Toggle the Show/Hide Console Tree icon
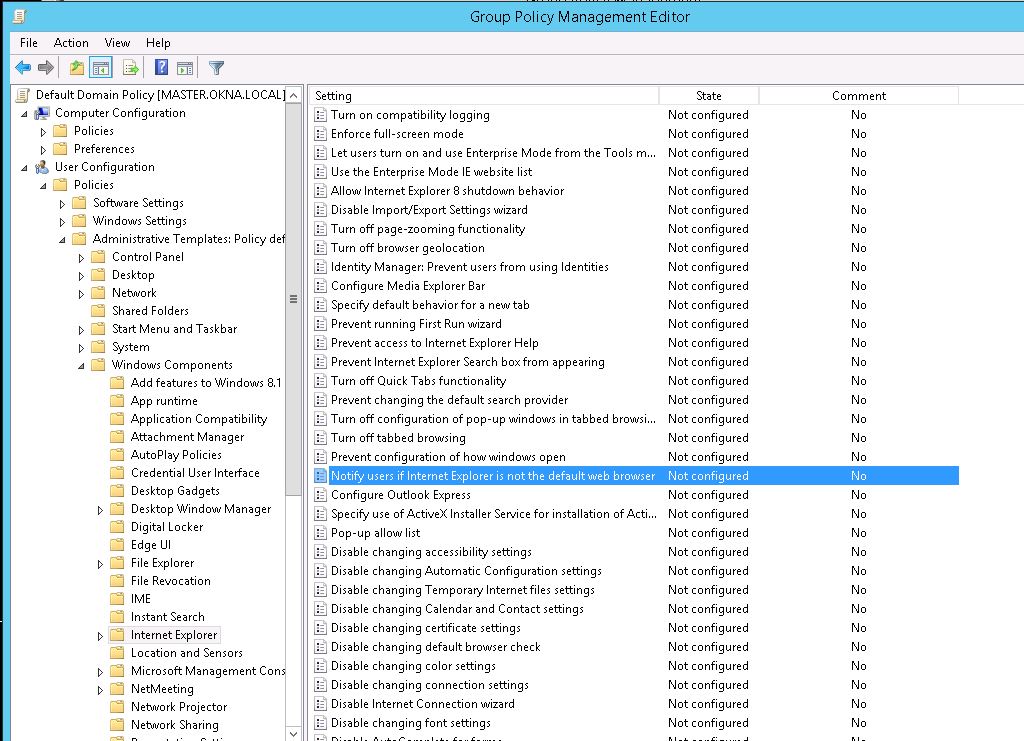The width and height of the screenshot is (1024, 741). point(100,67)
